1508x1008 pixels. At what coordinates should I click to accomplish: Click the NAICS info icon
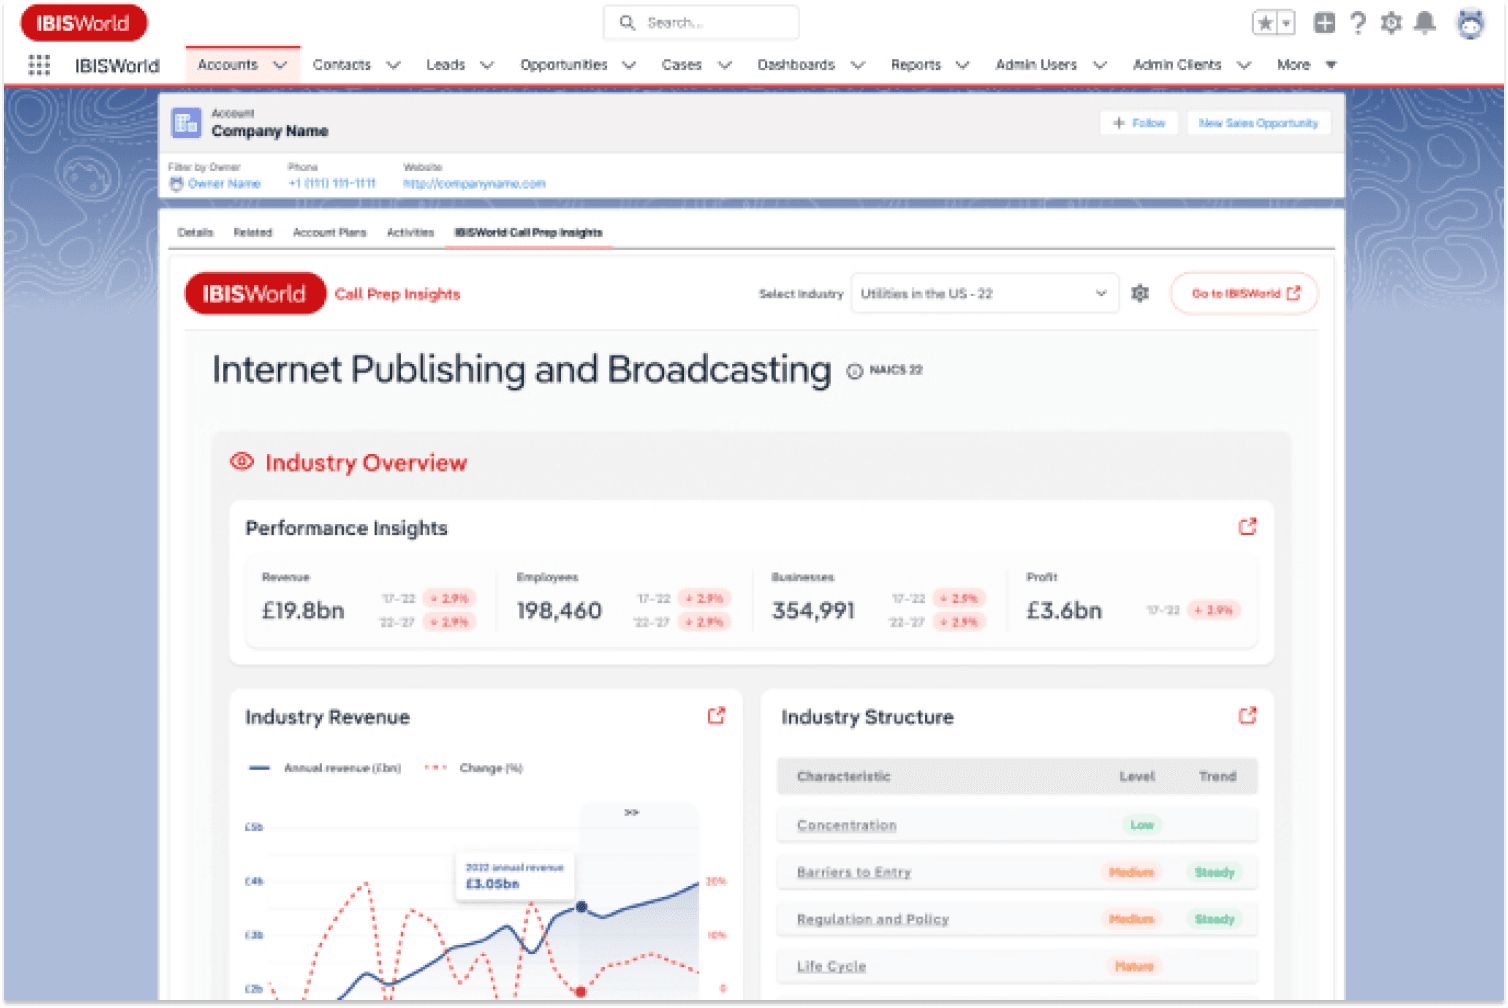(x=855, y=371)
